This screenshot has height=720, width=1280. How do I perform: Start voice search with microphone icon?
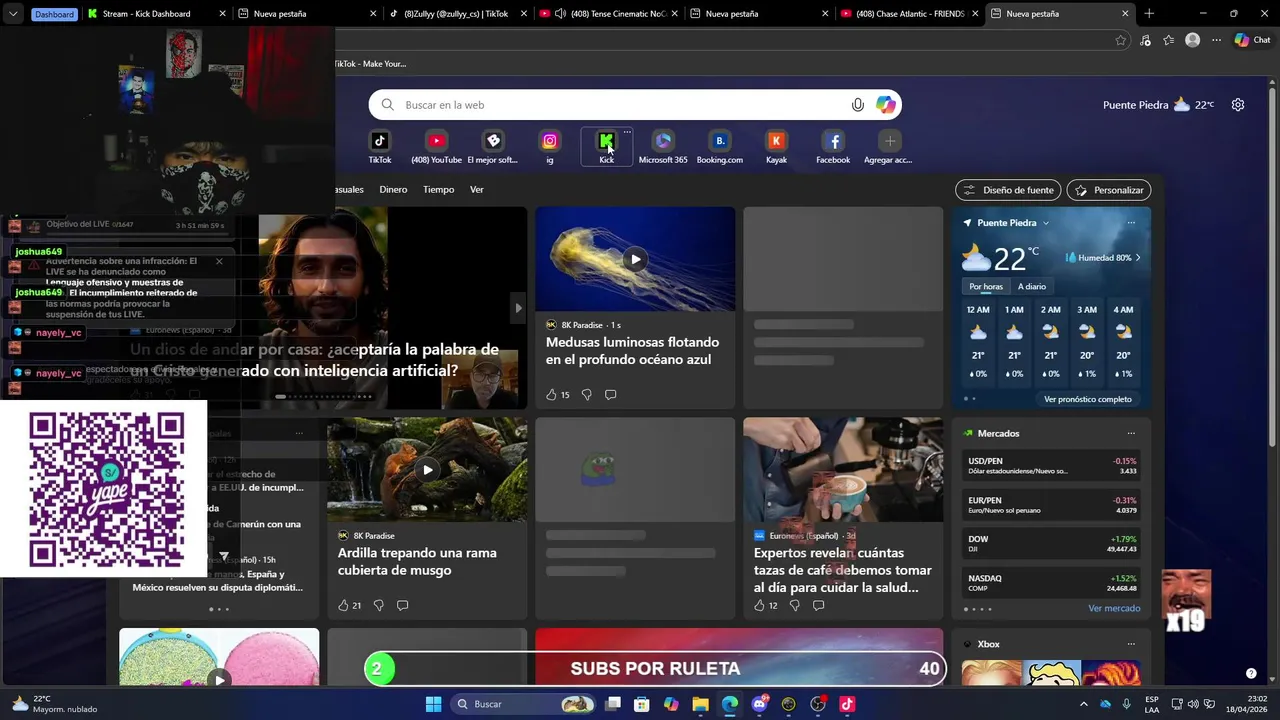(857, 105)
